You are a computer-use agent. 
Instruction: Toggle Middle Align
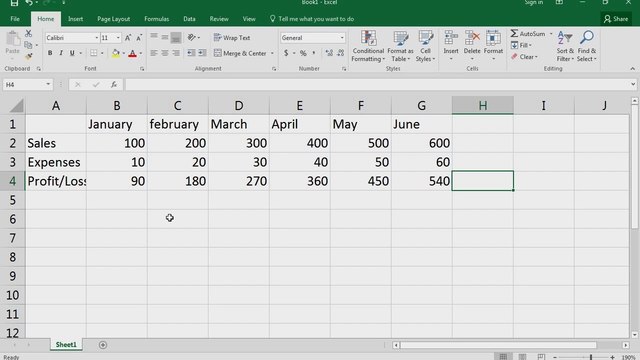pos(164,37)
